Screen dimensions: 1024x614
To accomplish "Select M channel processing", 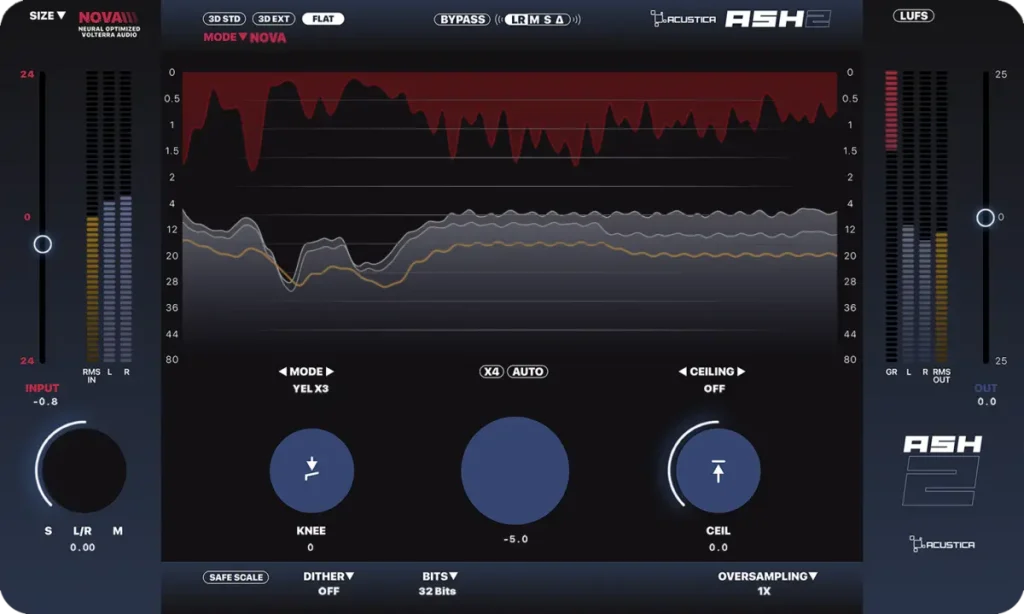I will pos(534,20).
